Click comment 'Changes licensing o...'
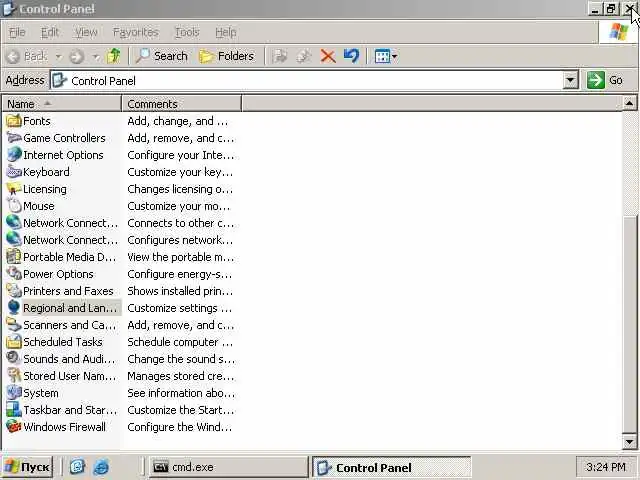Image resolution: width=640 pixels, height=480 pixels. click(x=180, y=189)
